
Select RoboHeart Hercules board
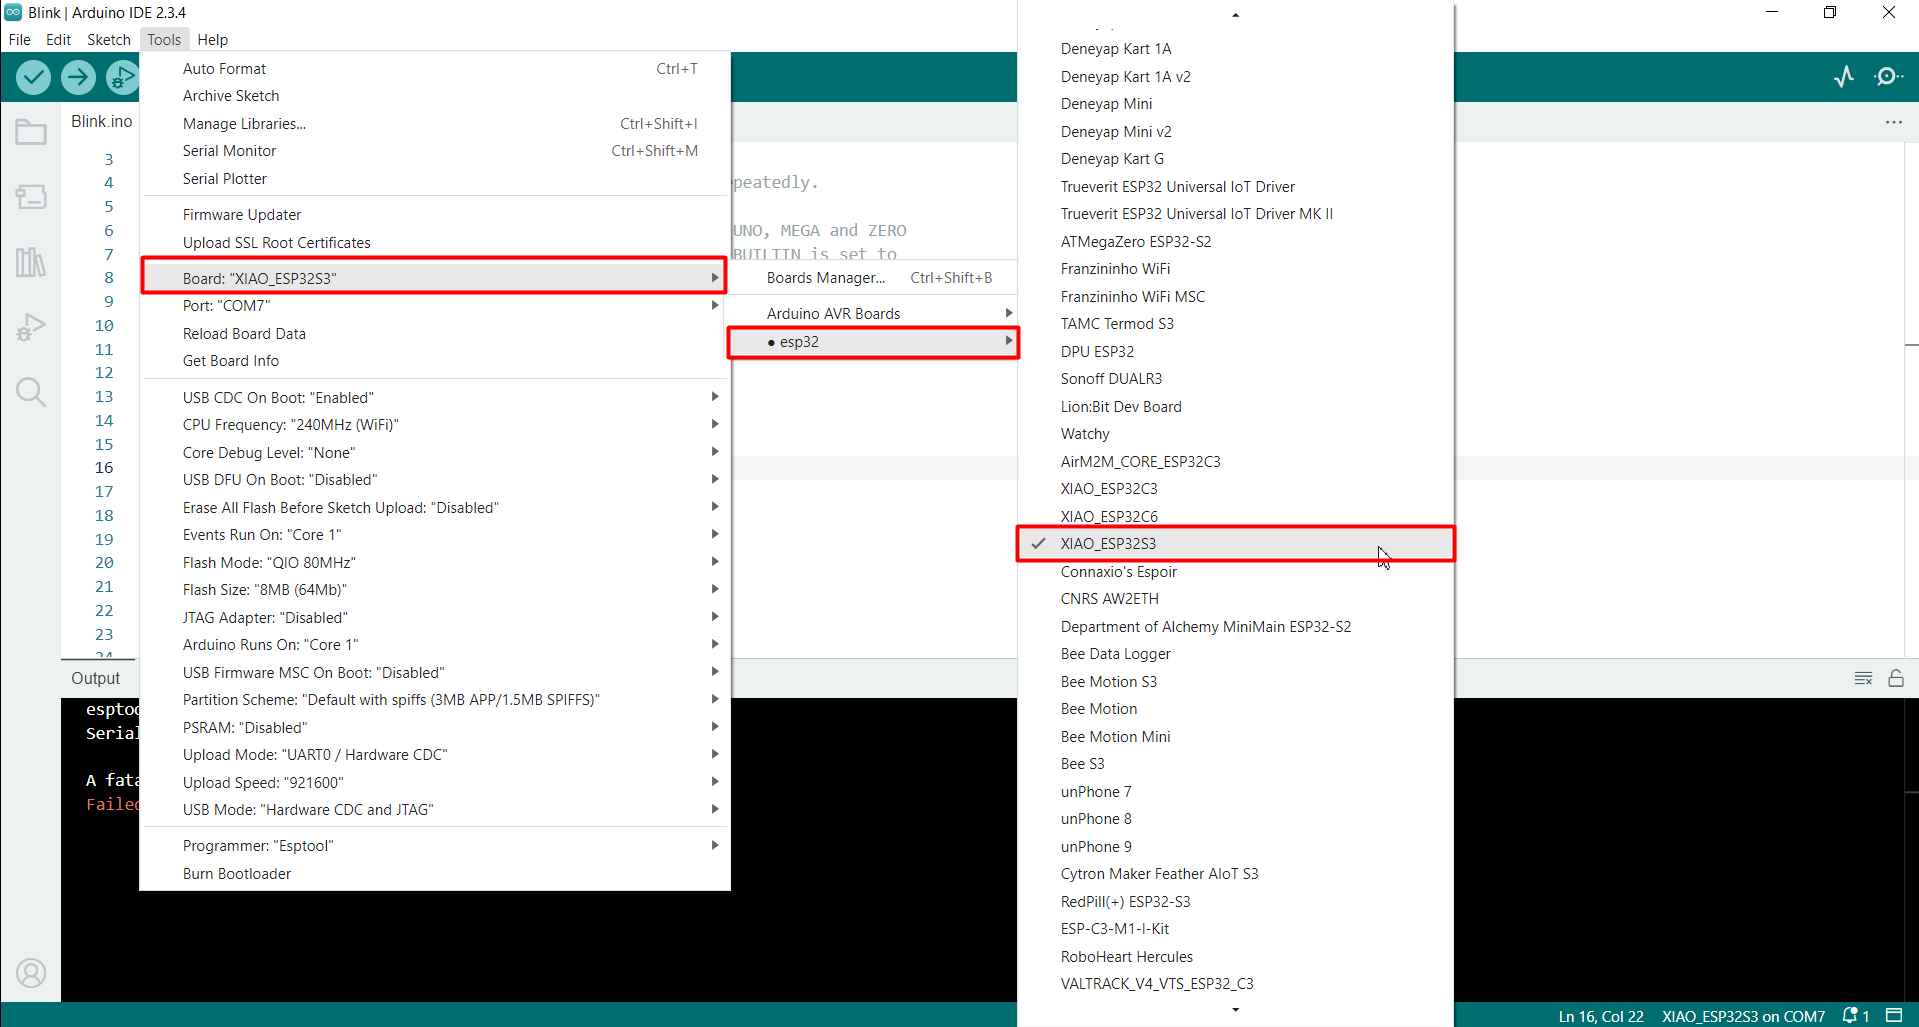(x=1235, y=957)
